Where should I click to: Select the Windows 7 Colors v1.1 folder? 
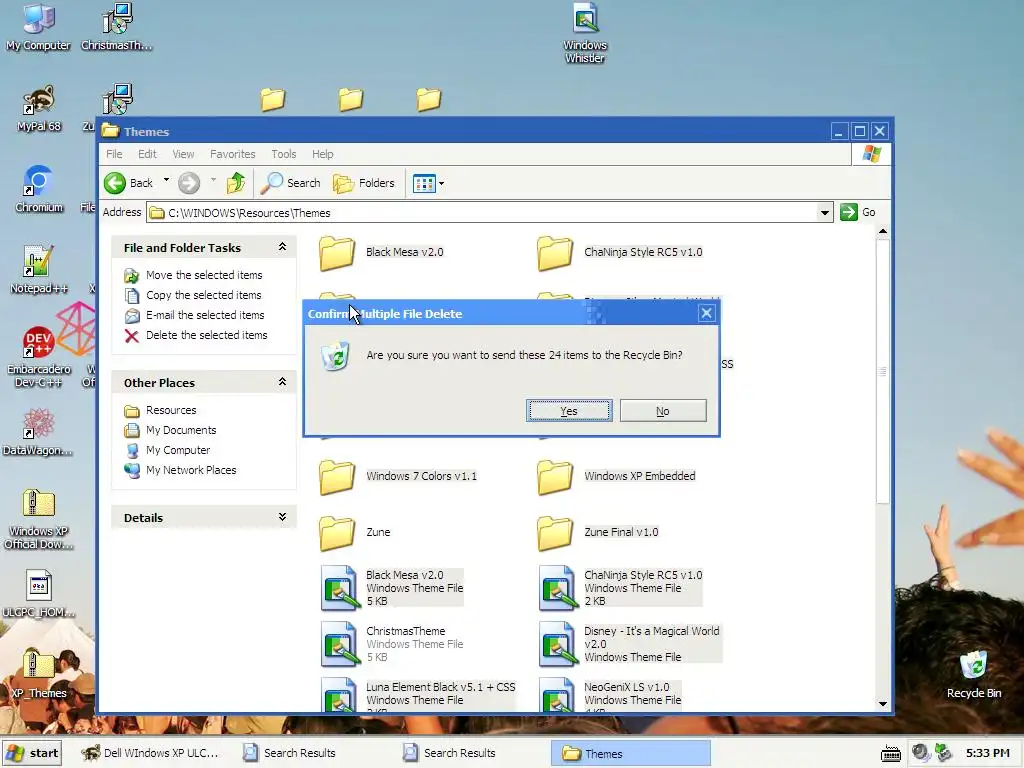[x=398, y=476]
